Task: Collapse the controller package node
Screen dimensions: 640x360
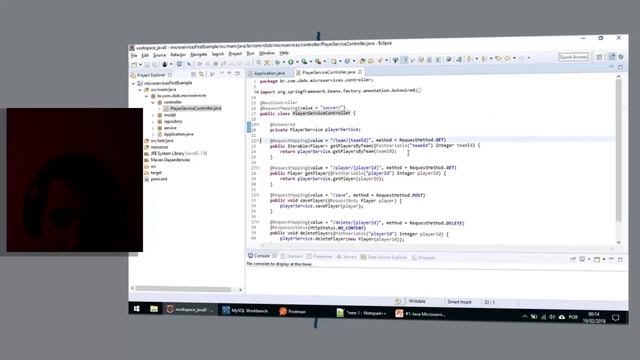Action: 153,102
